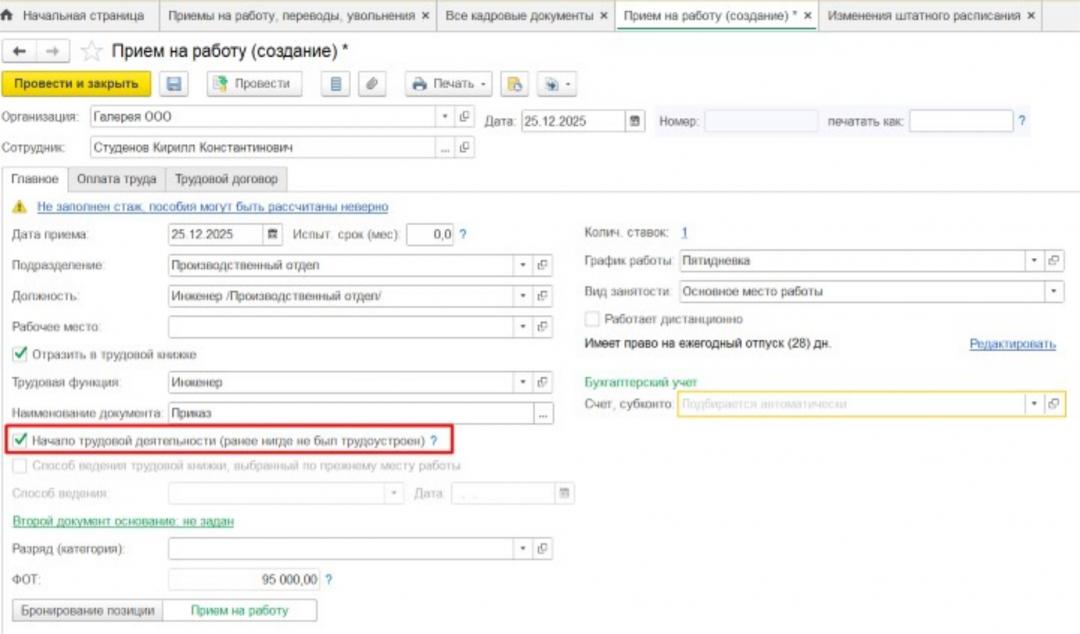
Task: Open the Редактировать vacation link
Action: [1012, 343]
